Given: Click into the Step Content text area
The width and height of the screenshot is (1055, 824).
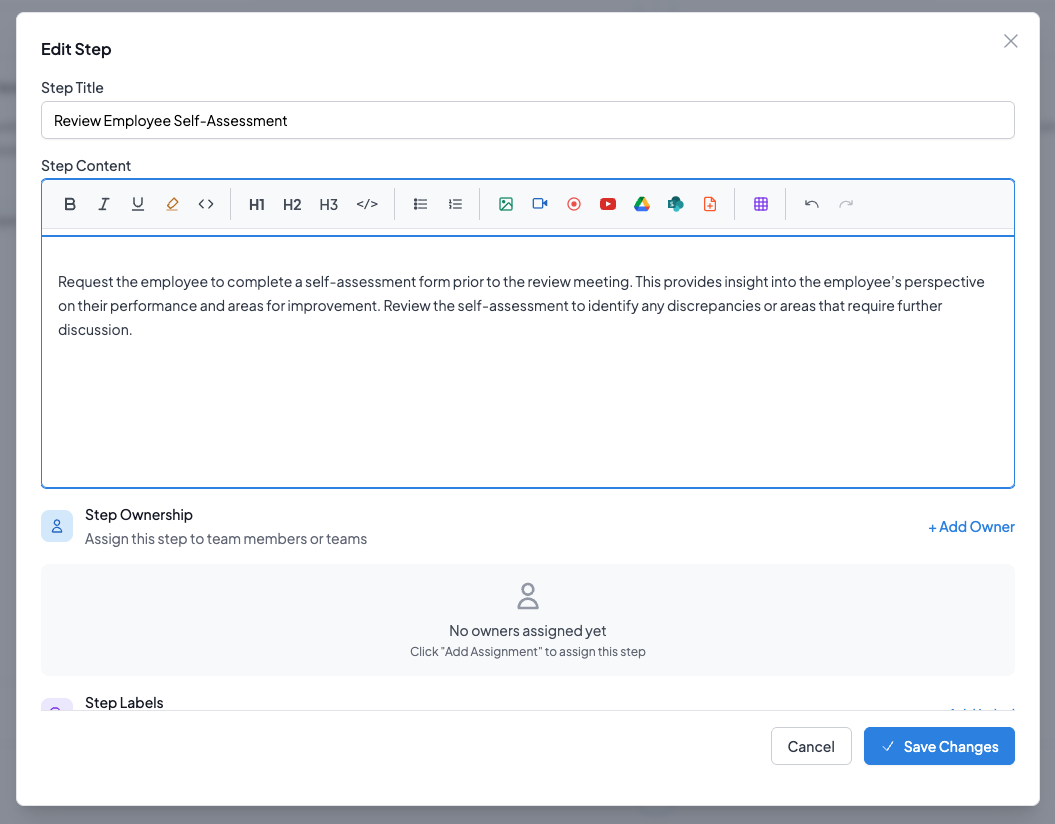Looking at the screenshot, I should pos(528,362).
